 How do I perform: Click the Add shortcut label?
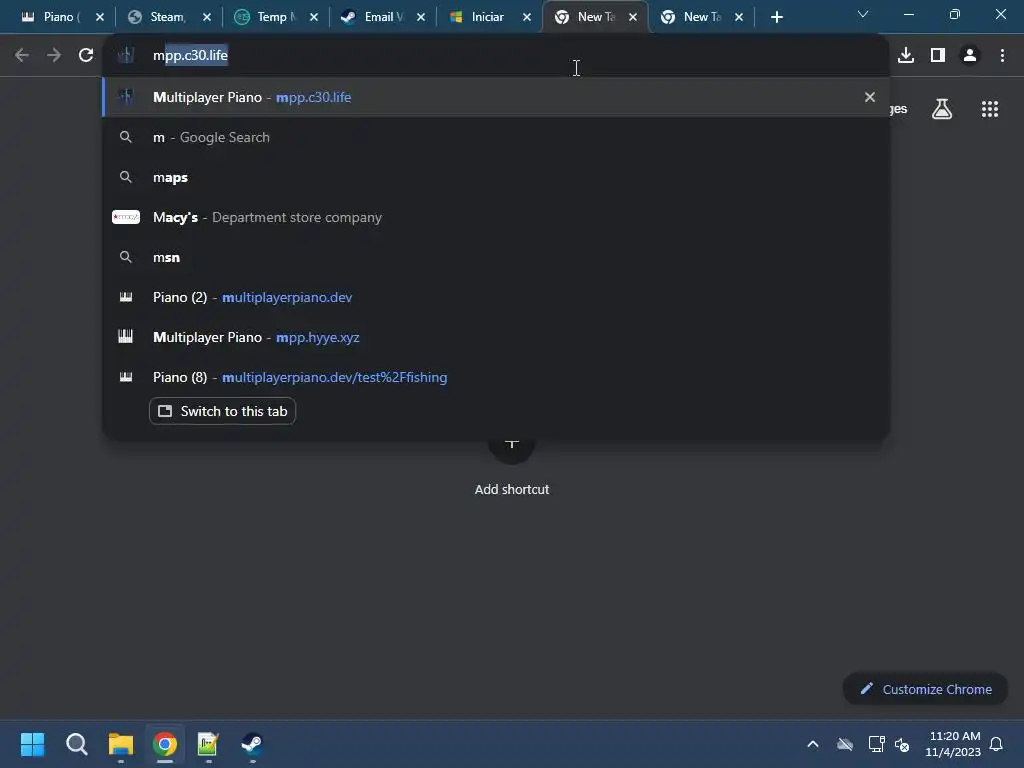pyautogui.click(x=512, y=489)
